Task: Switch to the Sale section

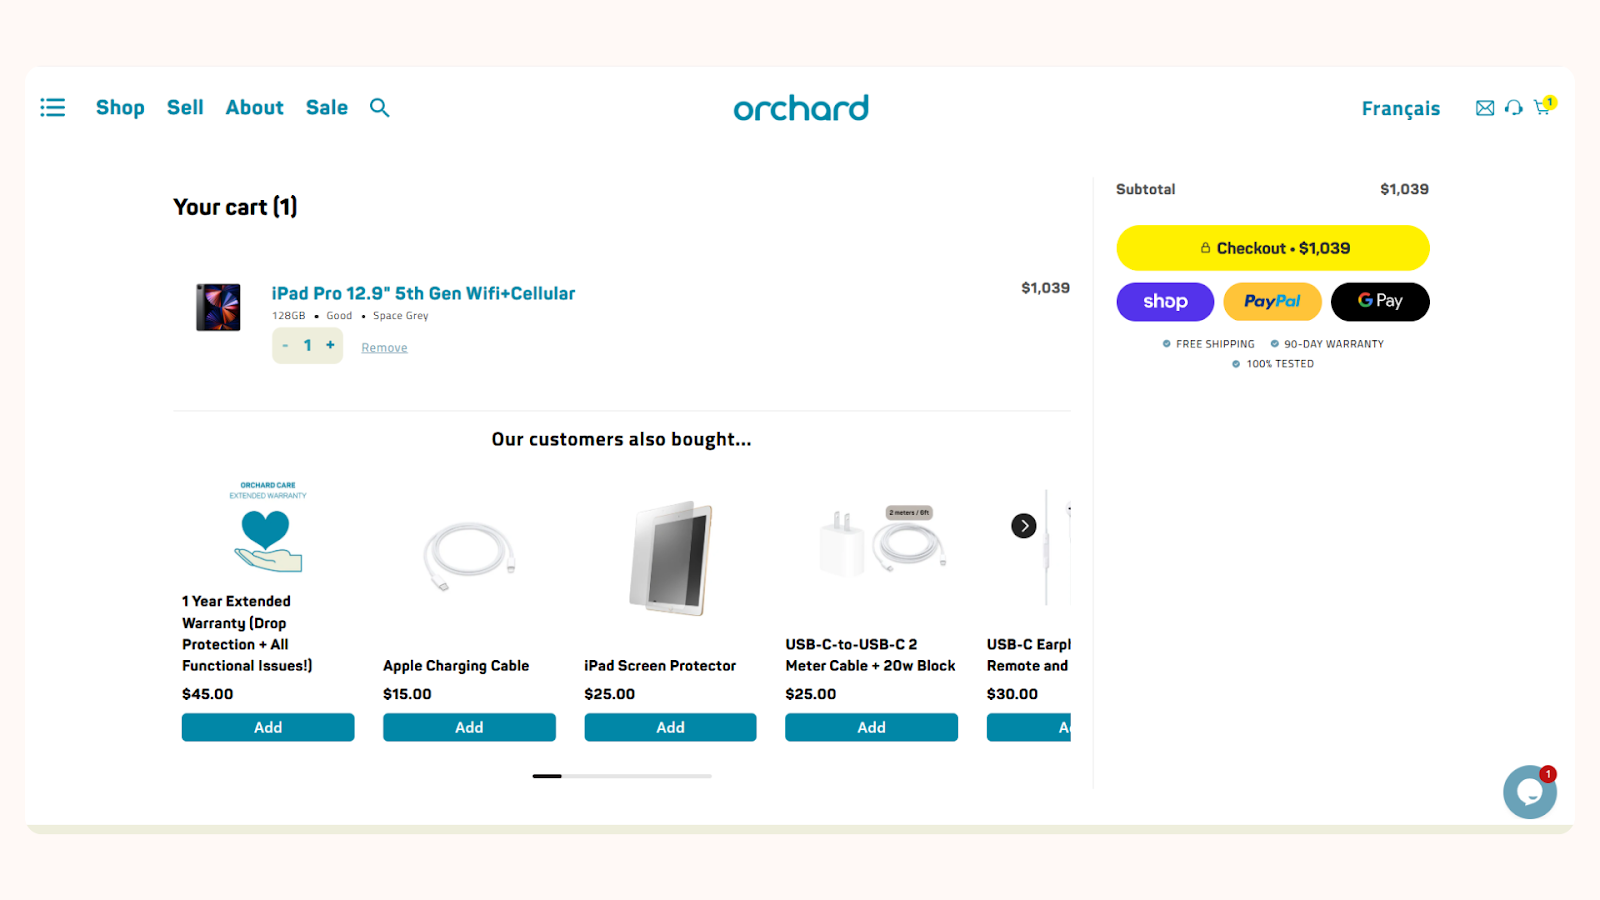Action: (x=326, y=107)
